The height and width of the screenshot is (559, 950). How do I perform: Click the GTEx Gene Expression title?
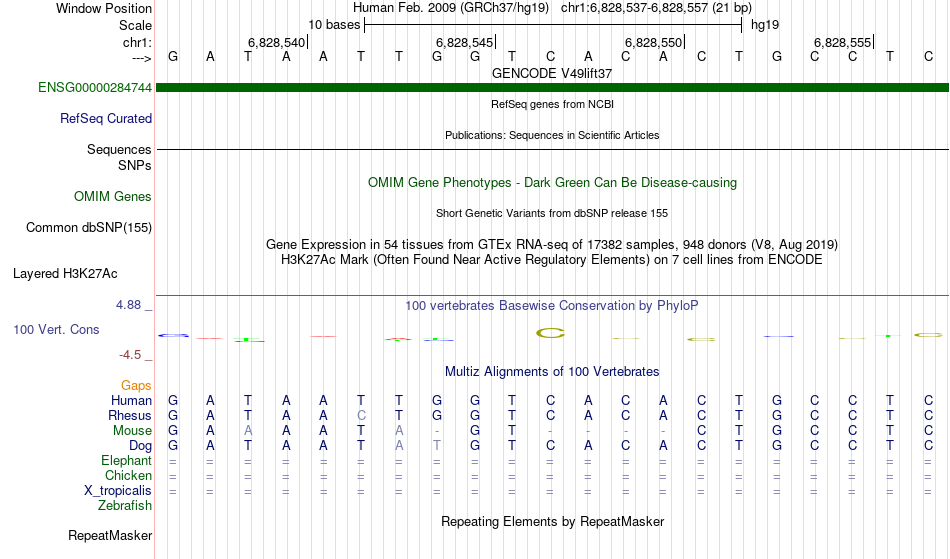(552, 245)
